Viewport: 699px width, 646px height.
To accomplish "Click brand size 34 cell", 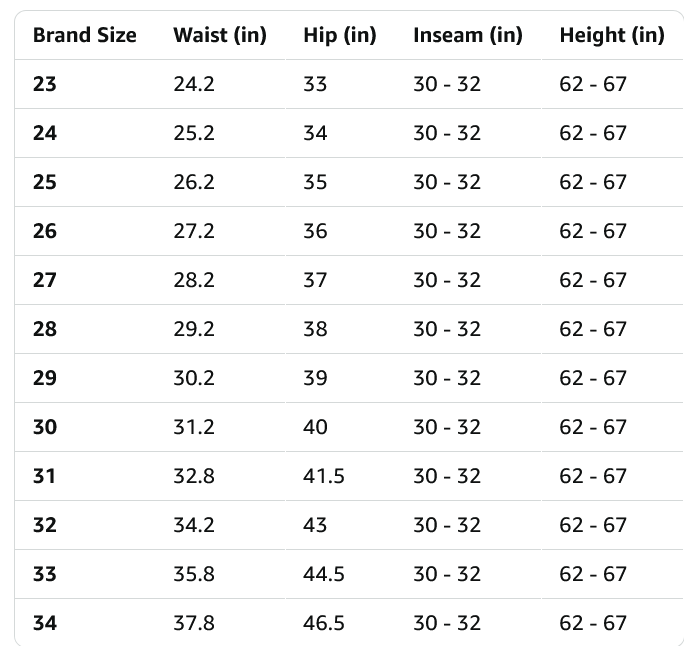I will pos(45,623).
